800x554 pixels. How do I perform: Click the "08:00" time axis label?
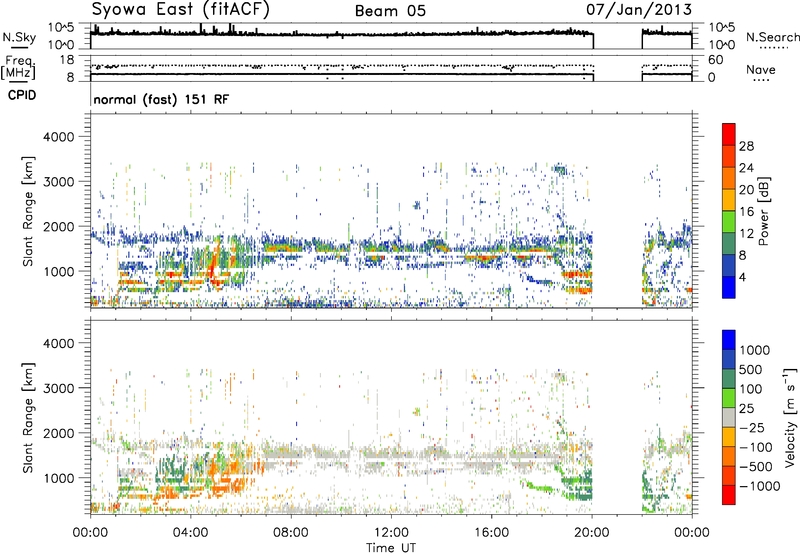(291, 533)
